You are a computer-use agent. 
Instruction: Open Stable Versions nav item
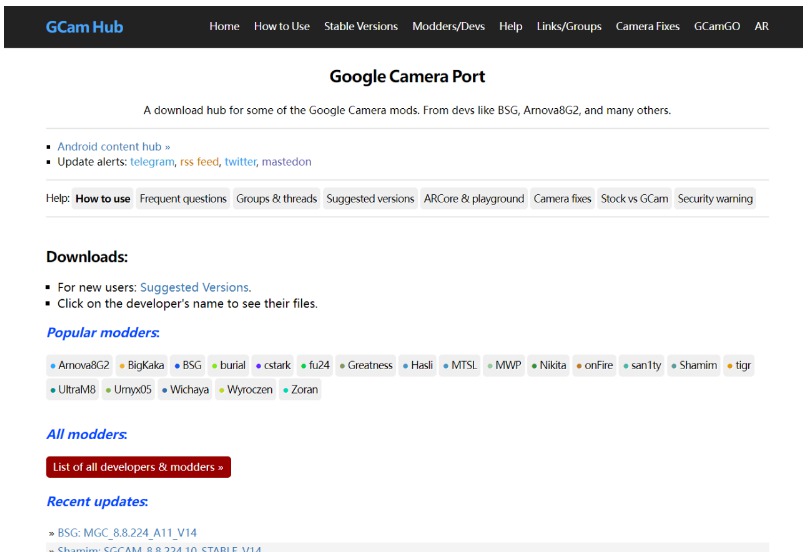pos(361,26)
